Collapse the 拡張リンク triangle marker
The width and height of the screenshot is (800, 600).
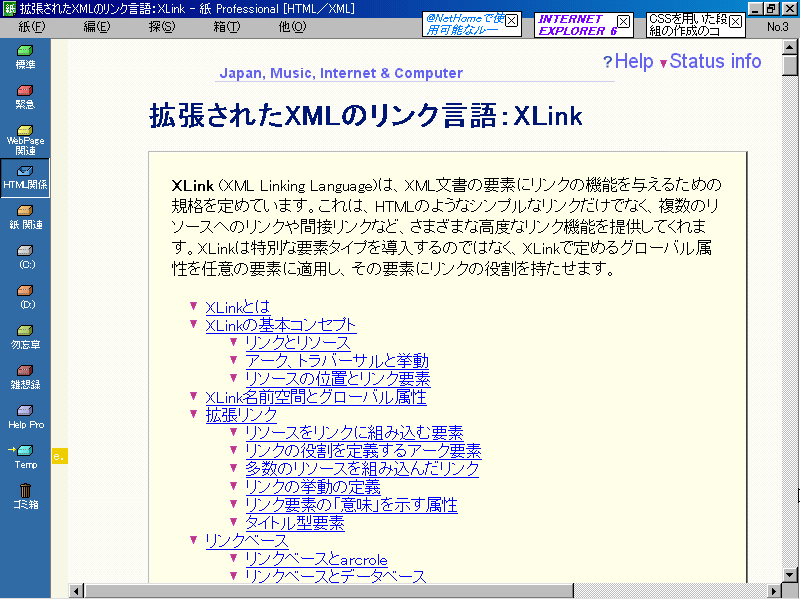pyautogui.click(x=193, y=414)
